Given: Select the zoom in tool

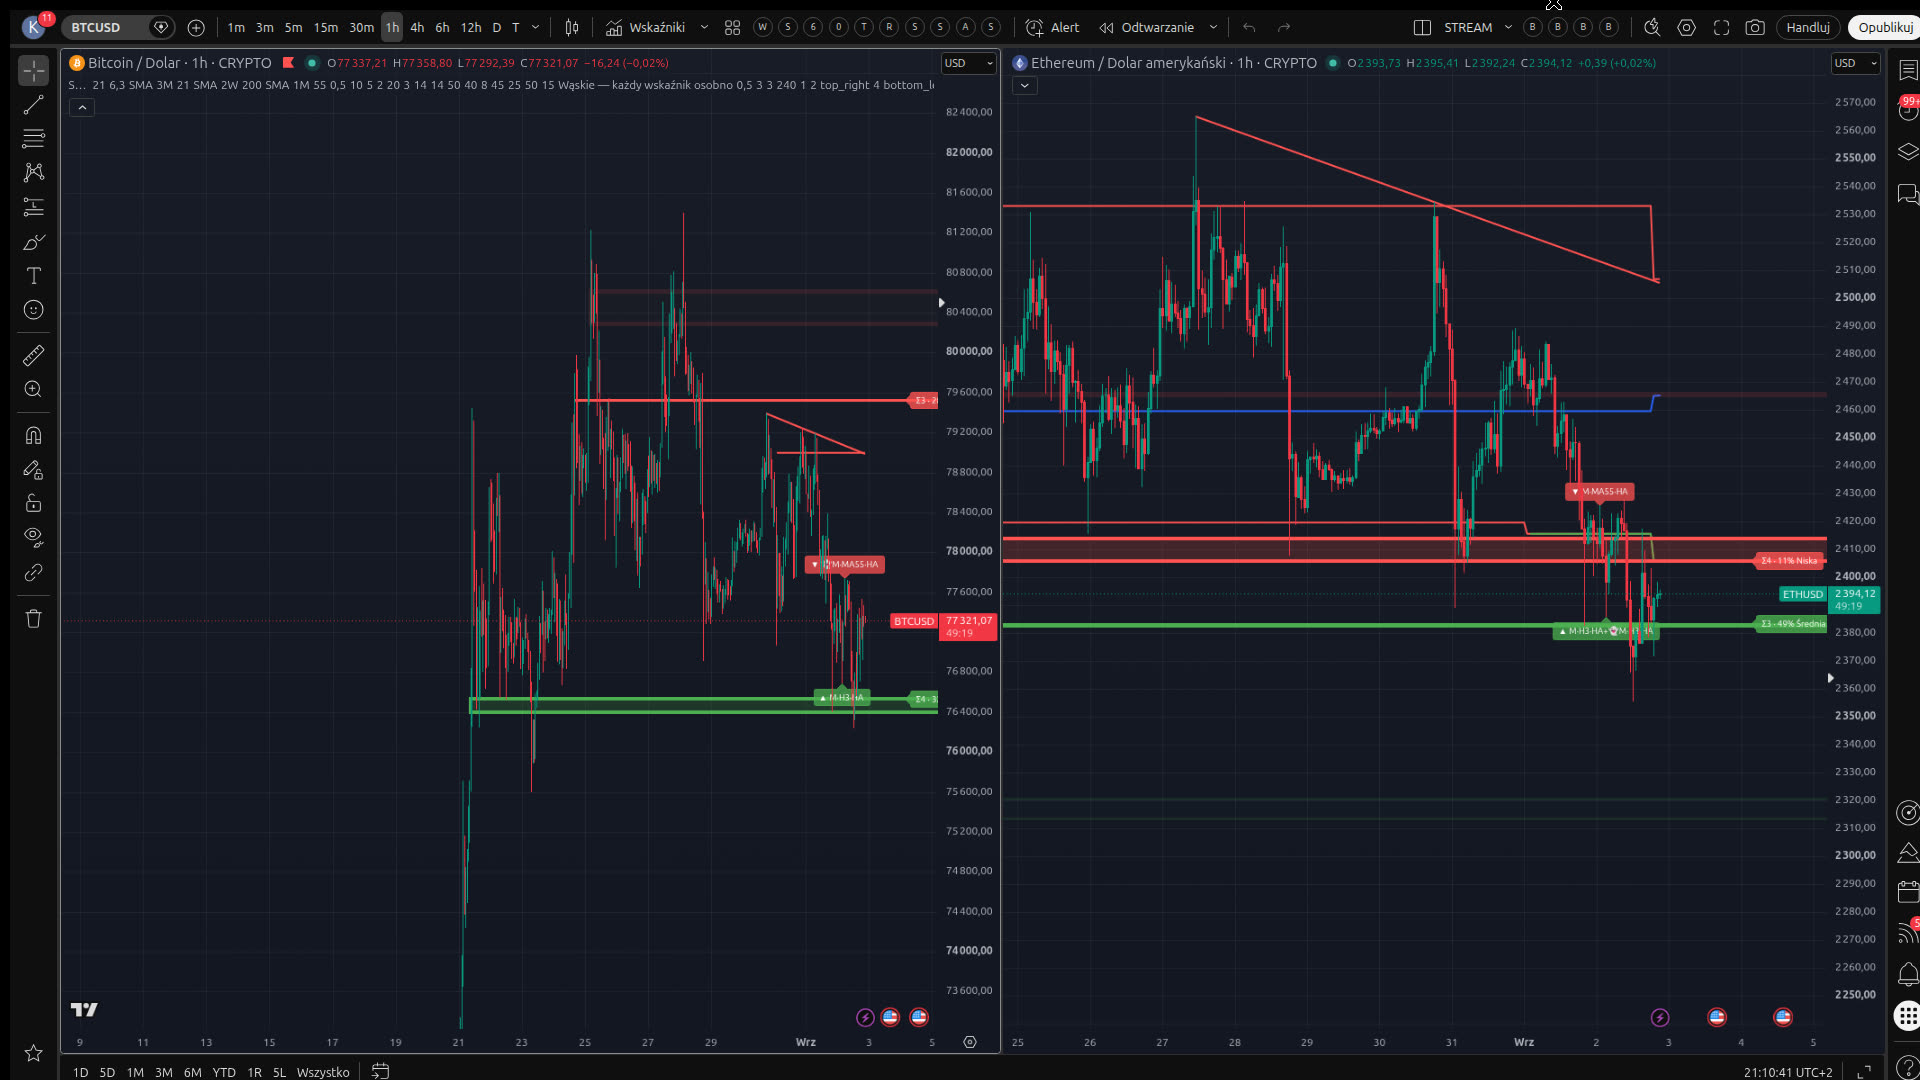Looking at the screenshot, I should [33, 389].
